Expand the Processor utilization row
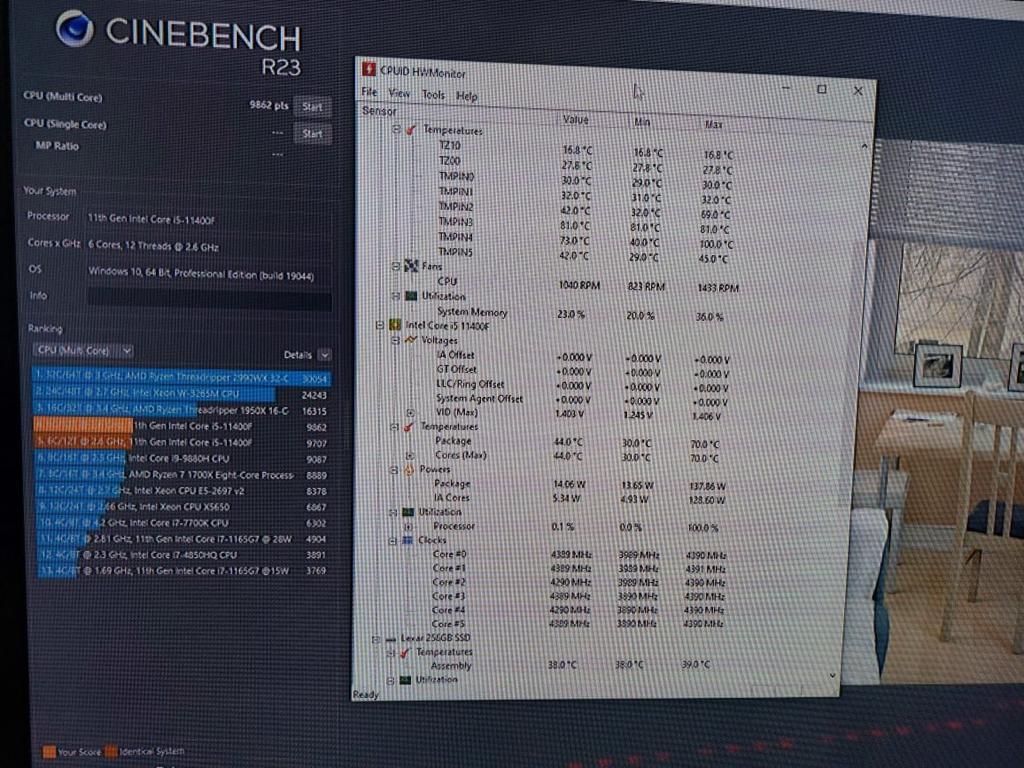This screenshot has width=1024, height=768. tap(408, 526)
